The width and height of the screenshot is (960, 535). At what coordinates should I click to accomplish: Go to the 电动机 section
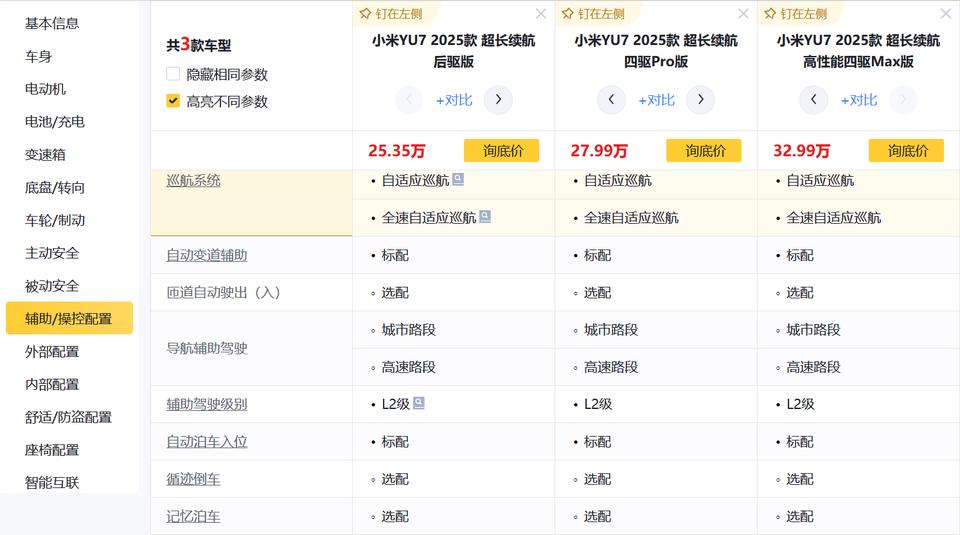[45, 89]
